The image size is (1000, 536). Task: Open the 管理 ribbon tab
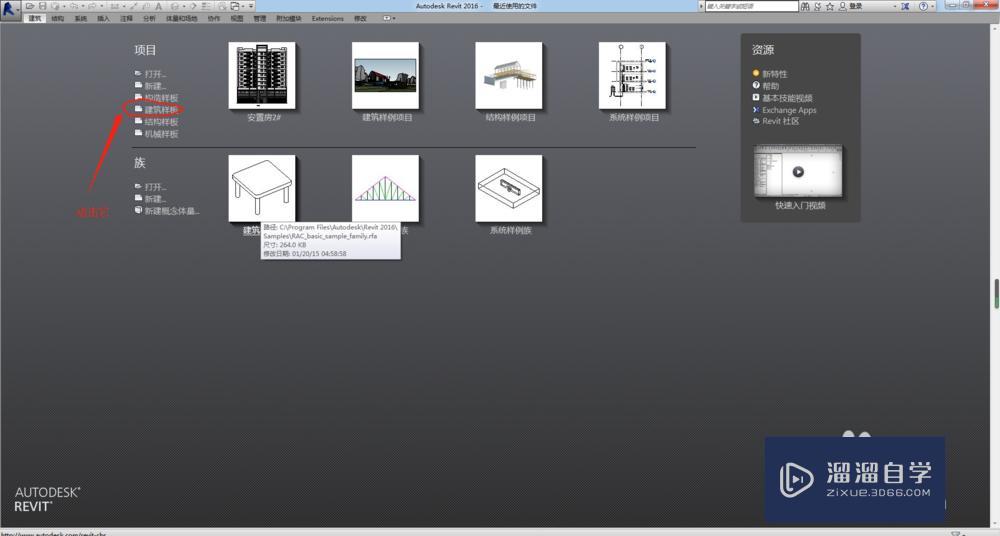pos(260,19)
